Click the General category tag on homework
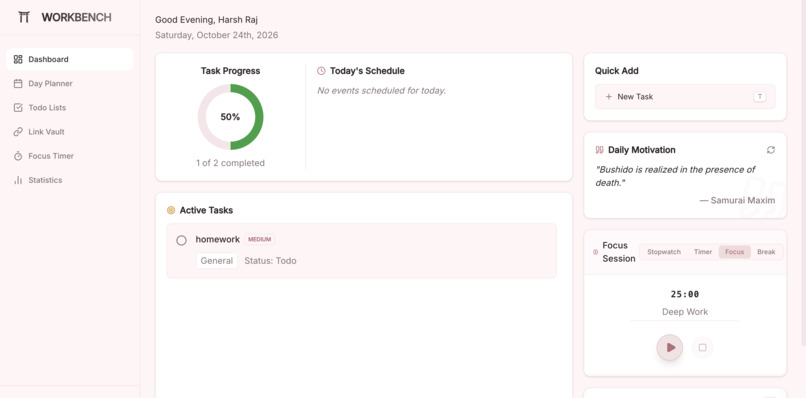806x398 pixels. 216,261
